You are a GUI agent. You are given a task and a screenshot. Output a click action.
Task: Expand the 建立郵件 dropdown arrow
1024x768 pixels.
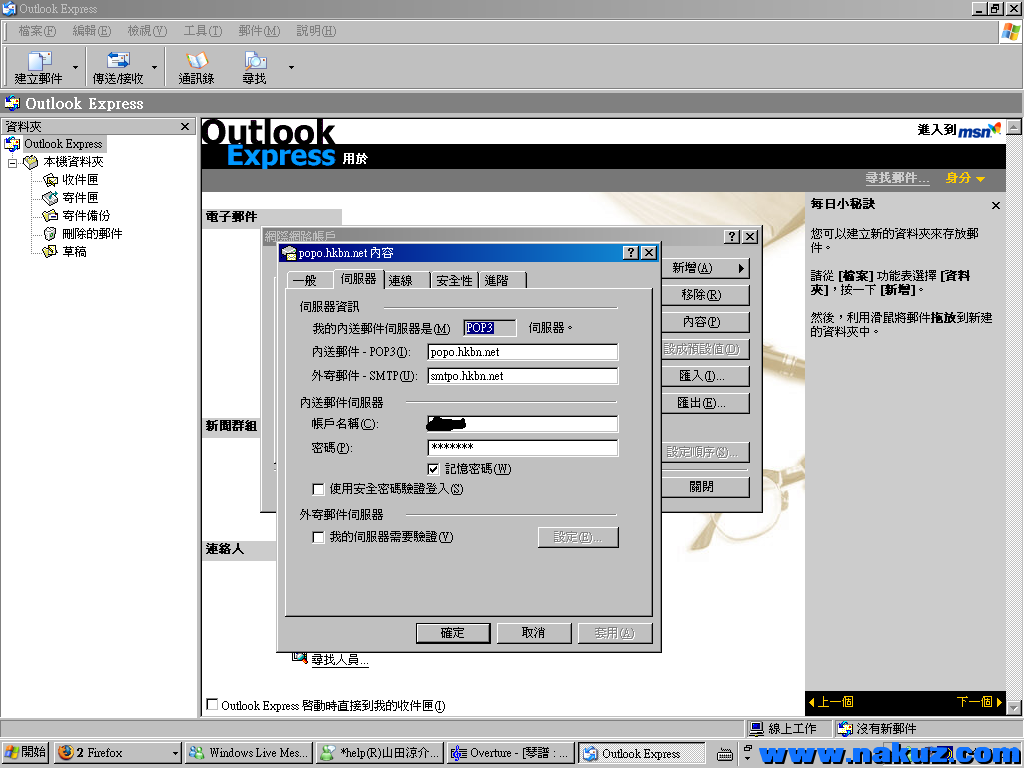point(75,67)
